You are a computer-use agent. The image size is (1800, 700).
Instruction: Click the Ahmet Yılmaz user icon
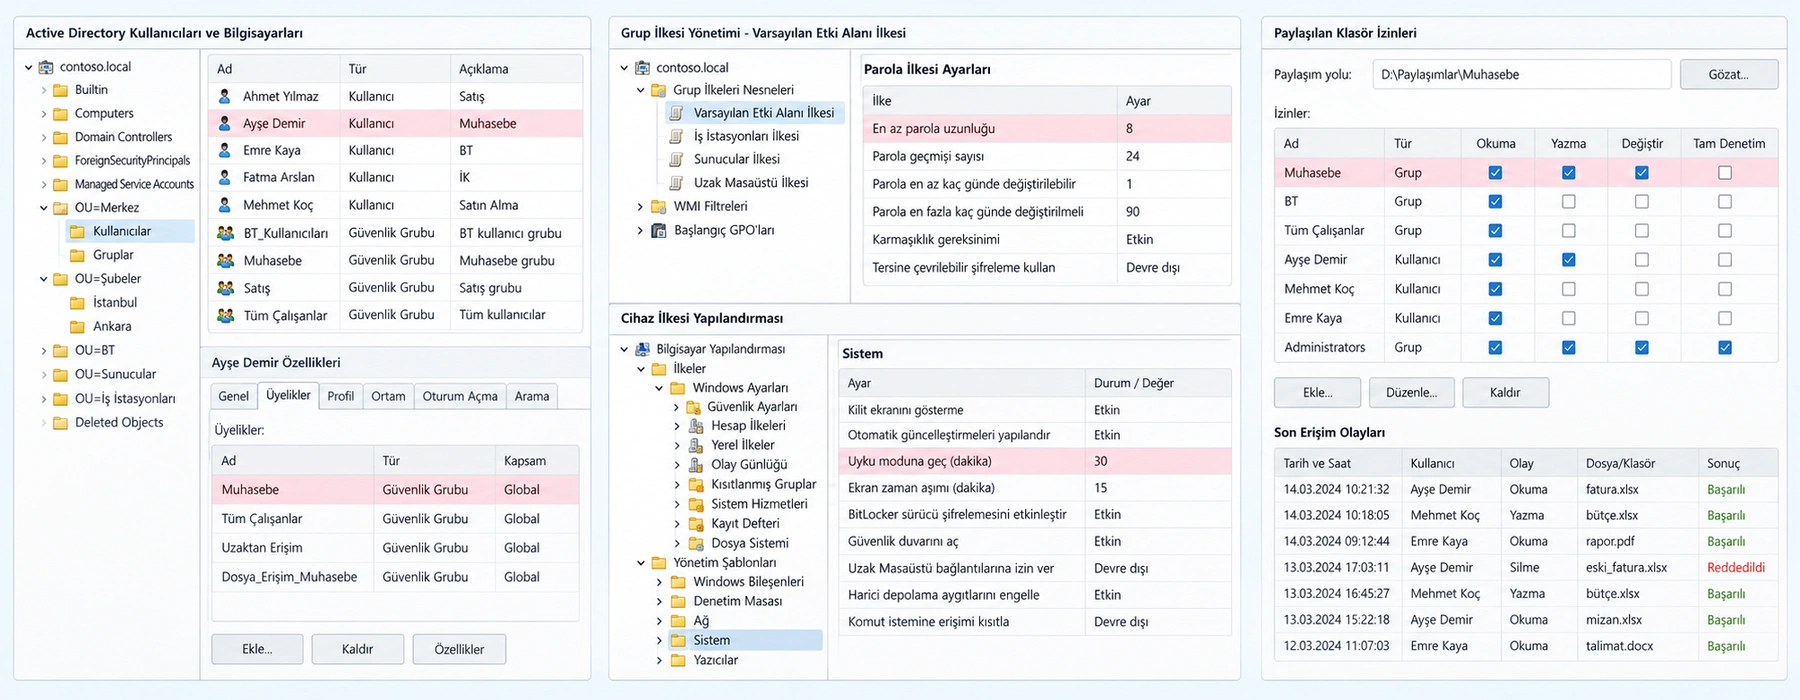[x=225, y=96]
